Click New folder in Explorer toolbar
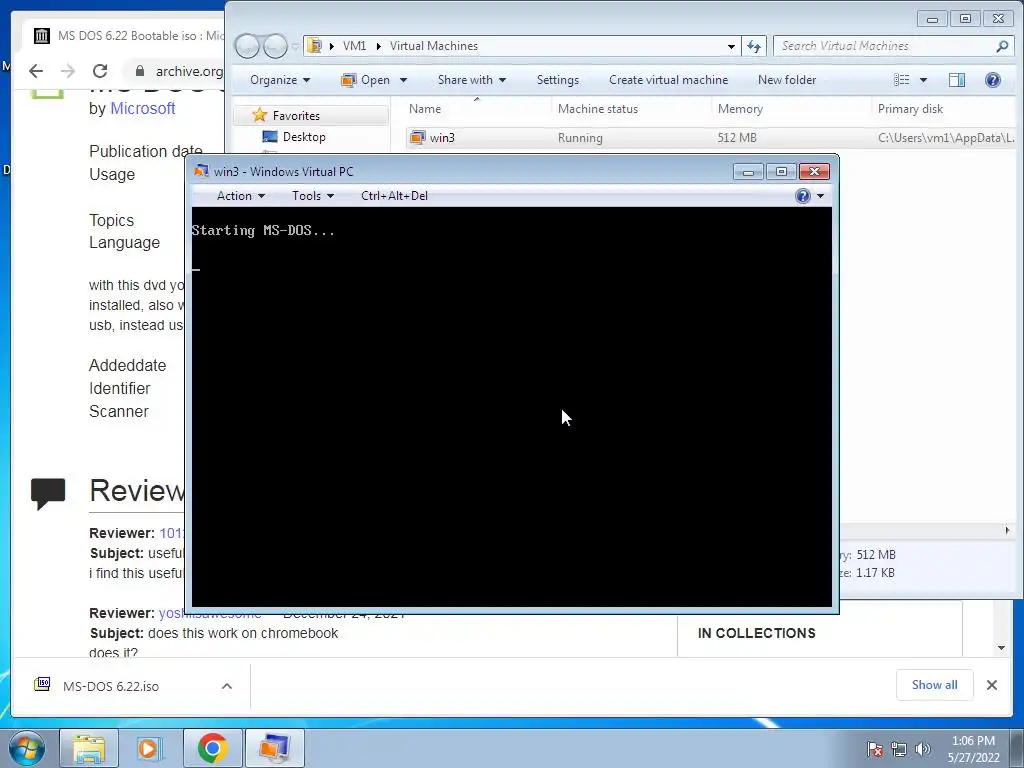Viewport: 1024px width, 768px height. tap(787, 80)
